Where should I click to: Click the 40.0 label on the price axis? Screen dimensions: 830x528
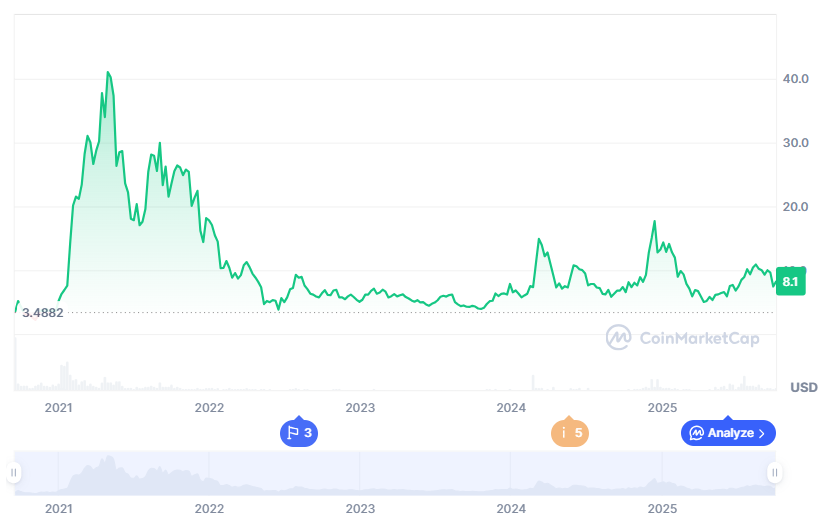click(796, 79)
